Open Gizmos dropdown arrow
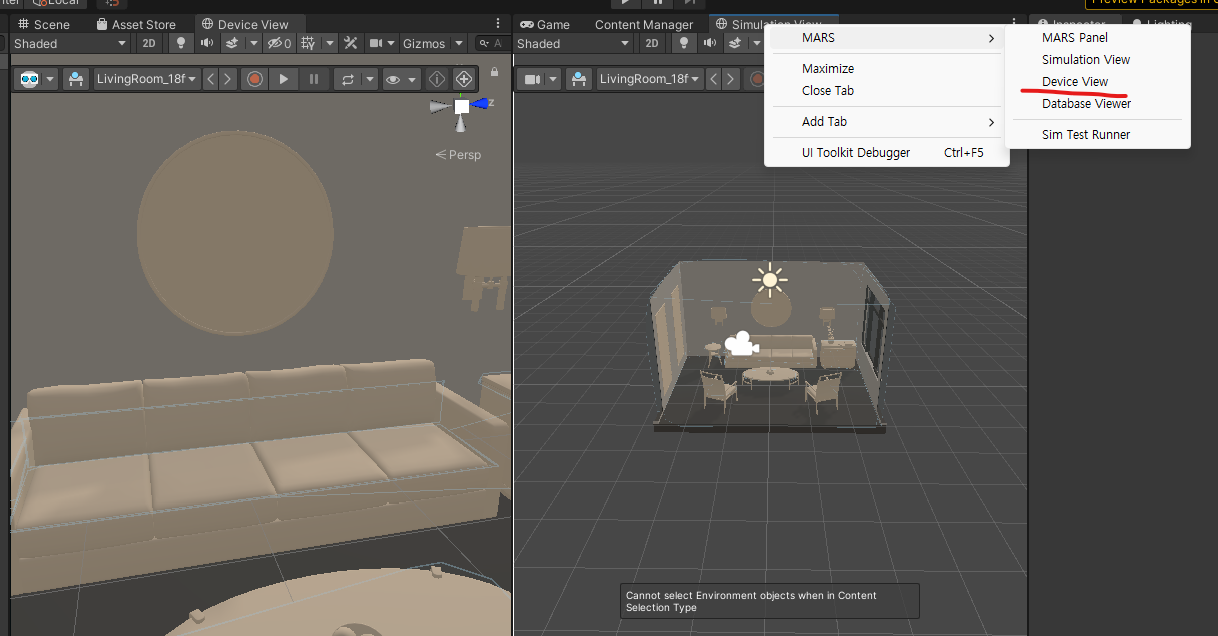The width and height of the screenshot is (1218, 636). 459,43
